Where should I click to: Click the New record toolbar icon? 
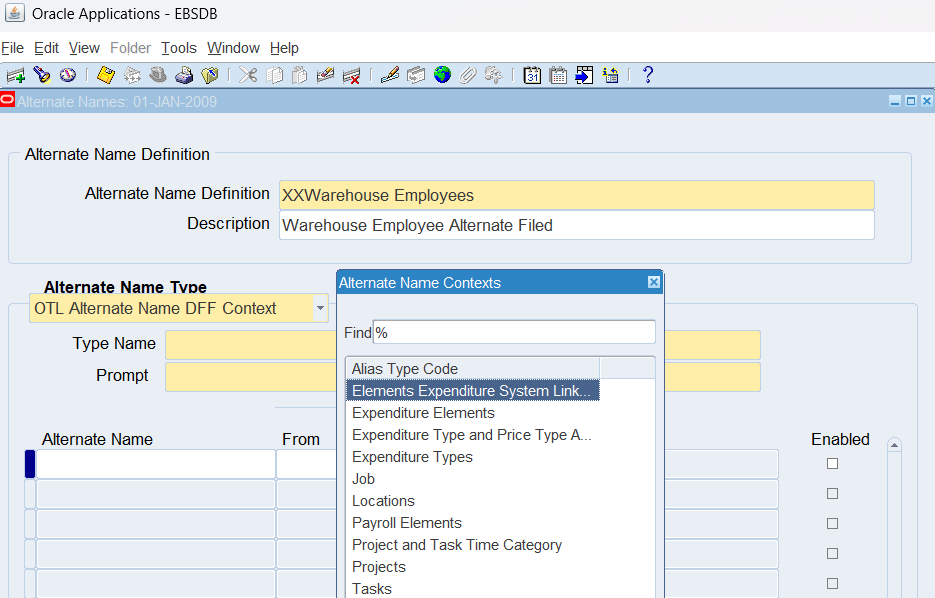pos(15,75)
